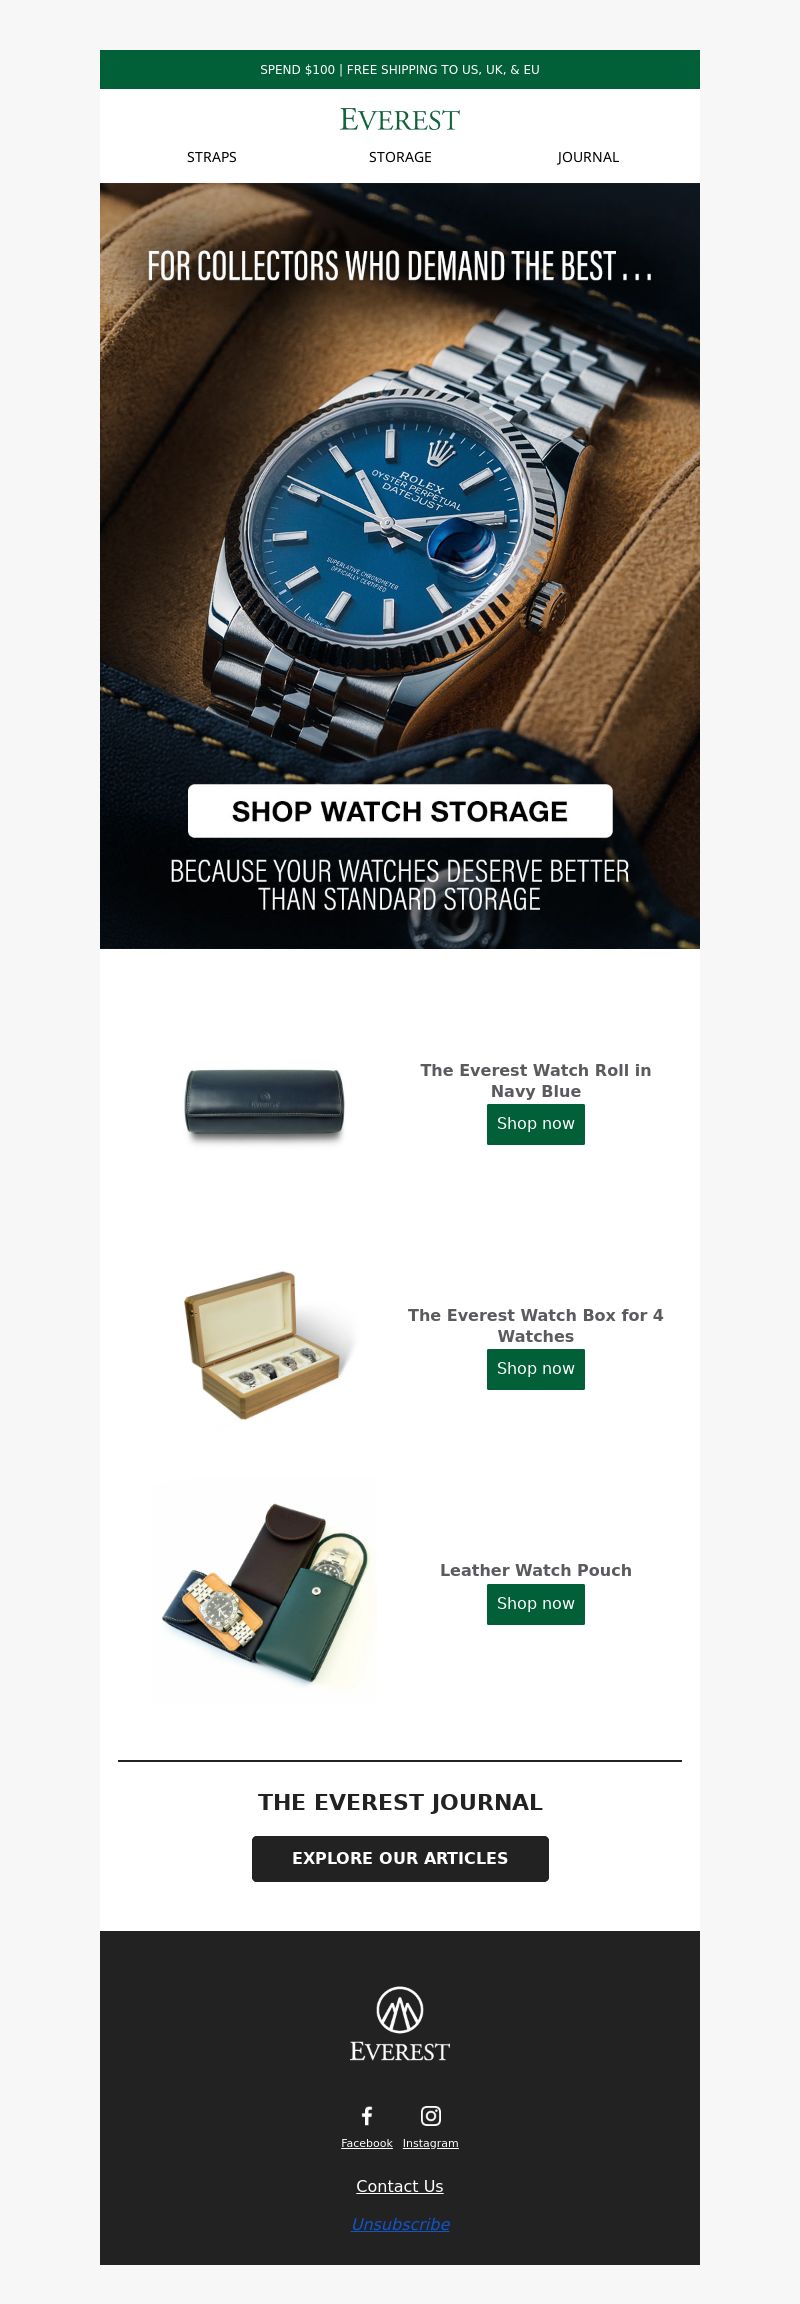This screenshot has width=800, height=2304.
Task: Open the wooden watch box image
Action: tap(265, 1345)
